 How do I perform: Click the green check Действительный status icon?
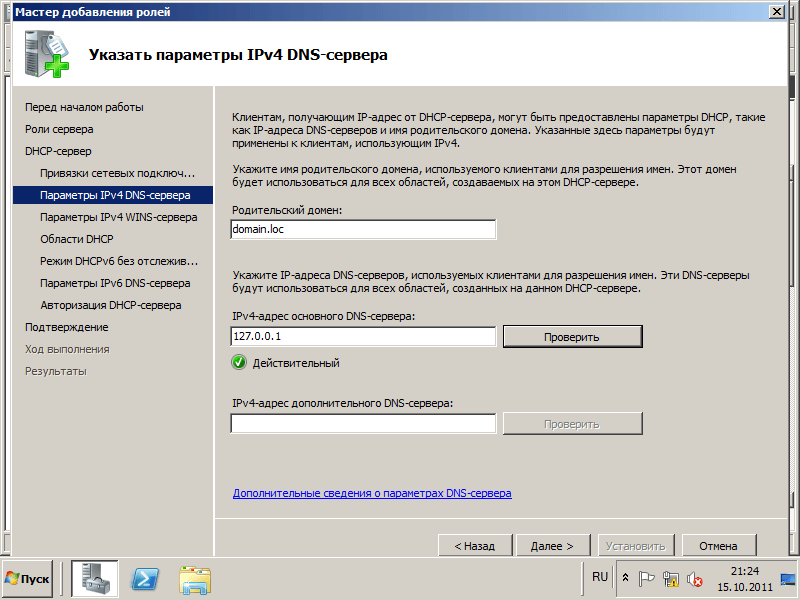239,363
